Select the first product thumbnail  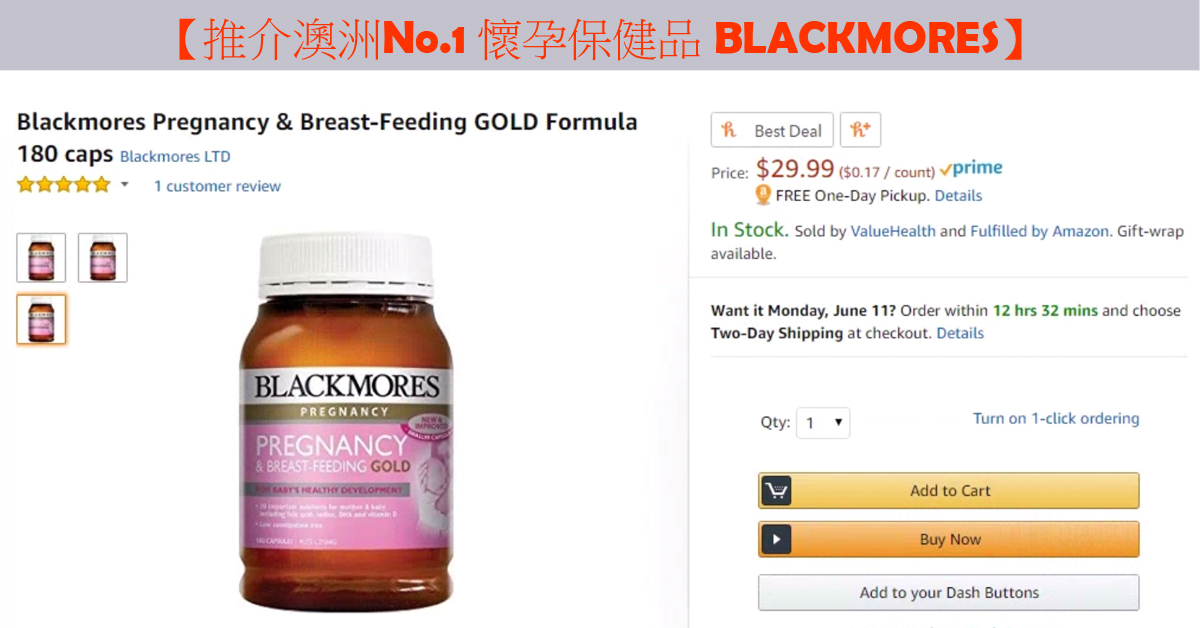pyautogui.click(x=41, y=258)
